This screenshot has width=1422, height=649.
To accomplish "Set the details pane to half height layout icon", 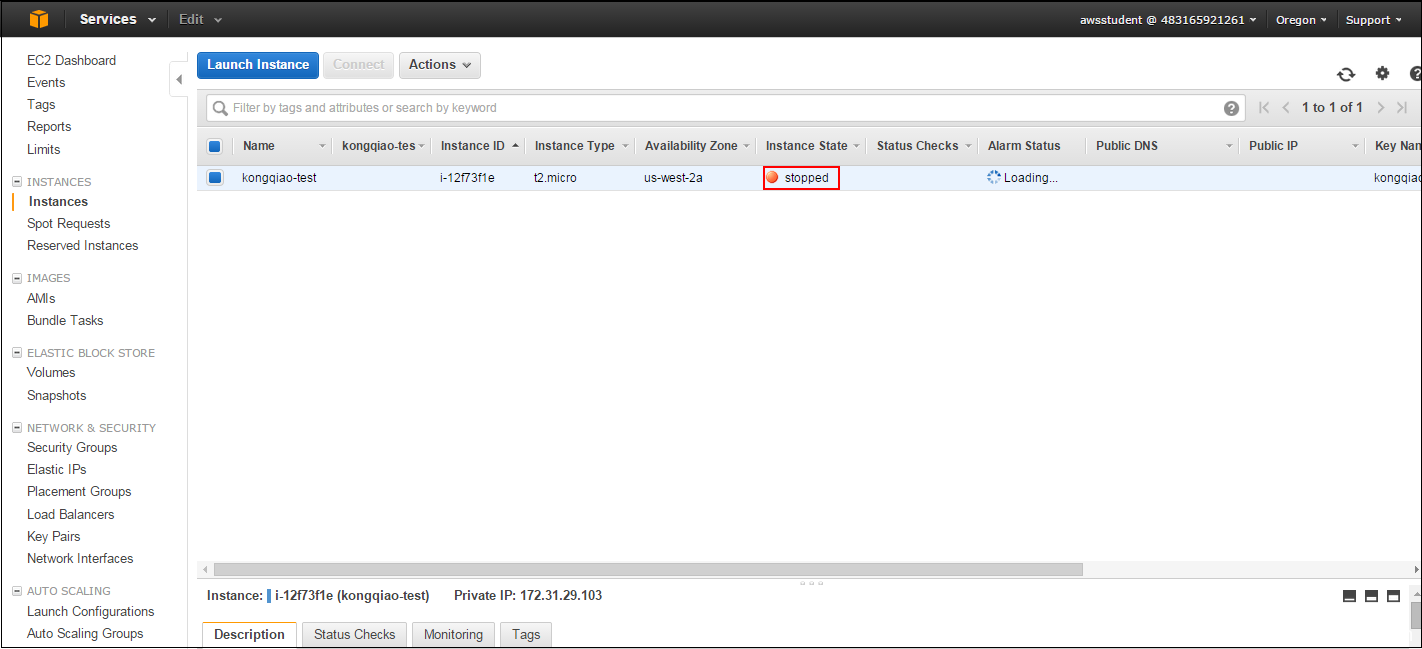I will 1371,596.
